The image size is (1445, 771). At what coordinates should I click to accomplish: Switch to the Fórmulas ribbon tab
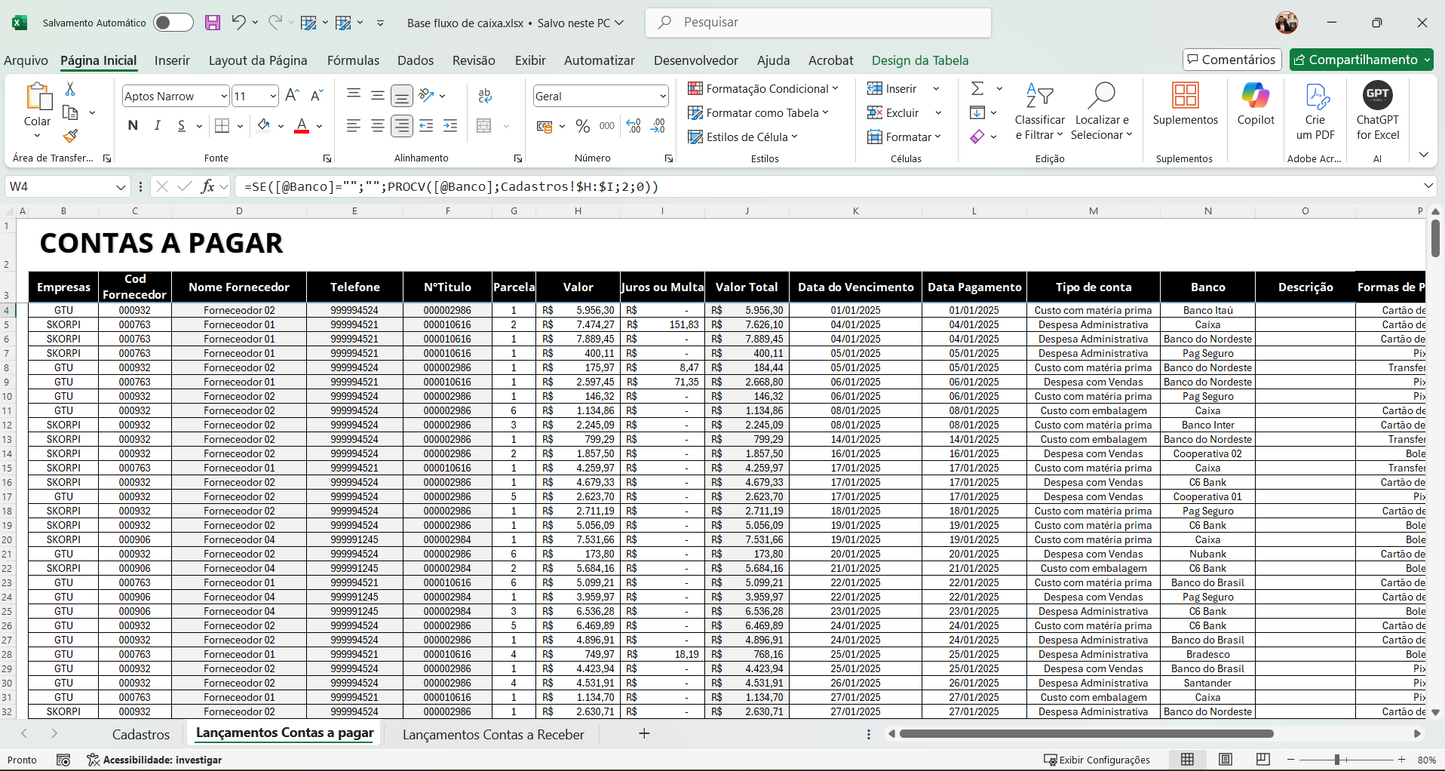pyautogui.click(x=352, y=60)
